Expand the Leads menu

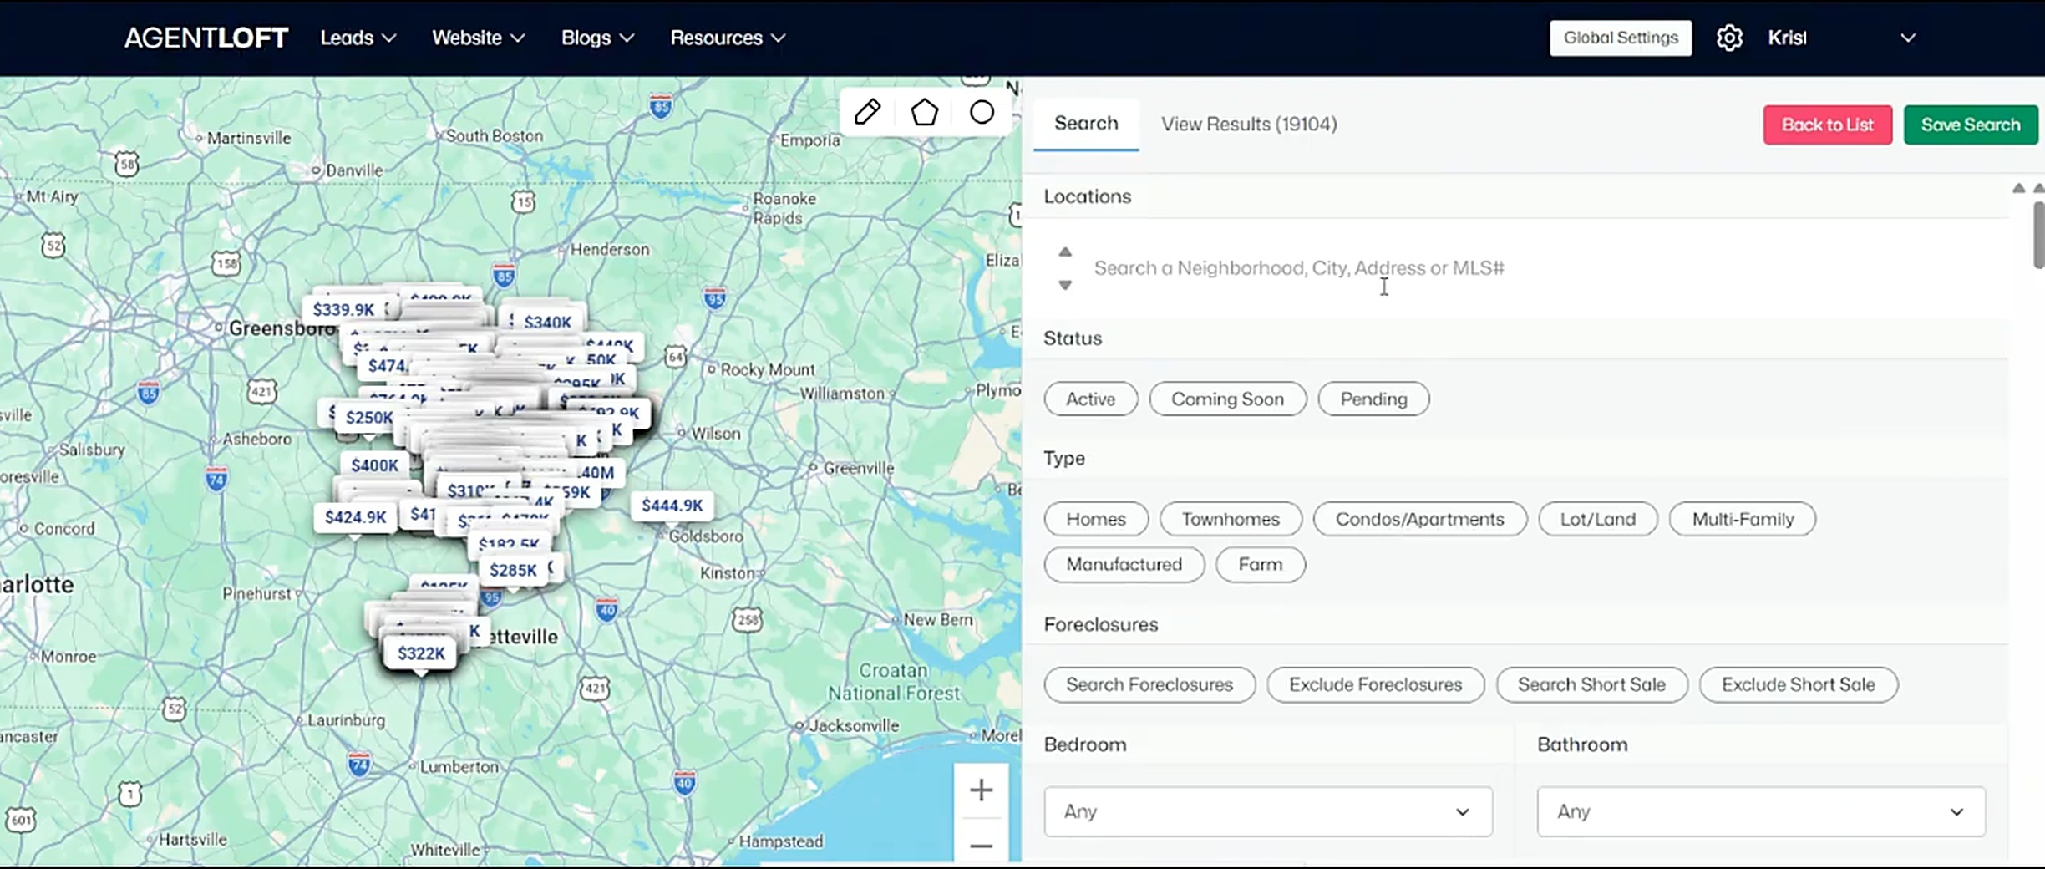(358, 38)
